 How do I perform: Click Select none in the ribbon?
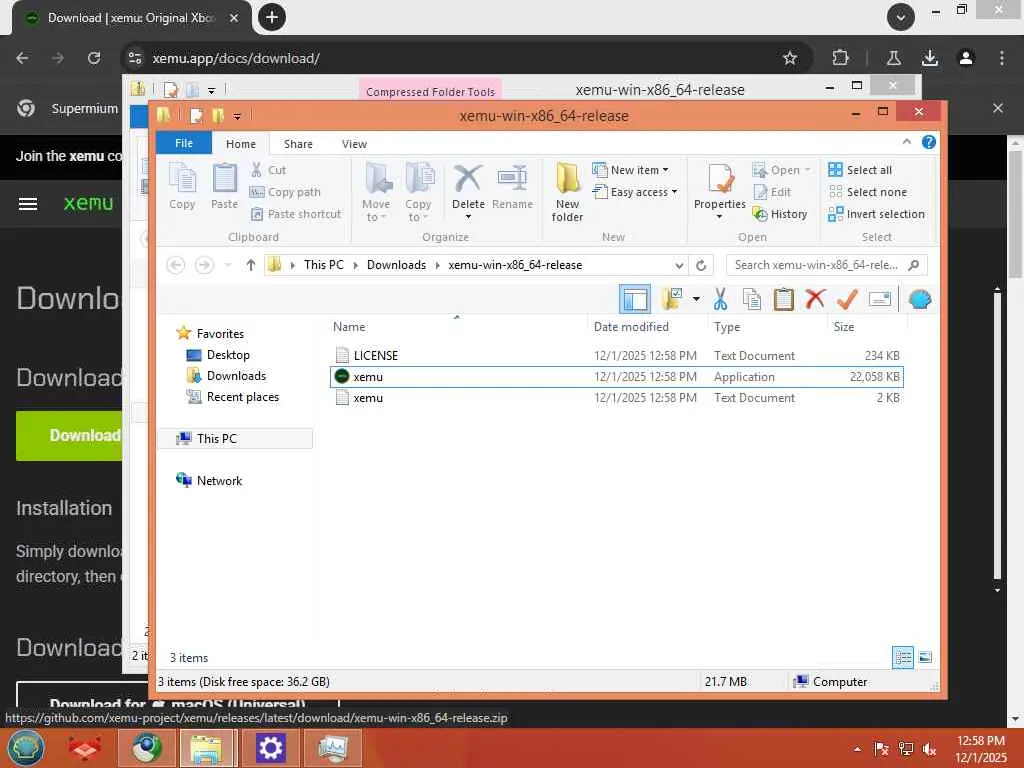coord(868,192)
